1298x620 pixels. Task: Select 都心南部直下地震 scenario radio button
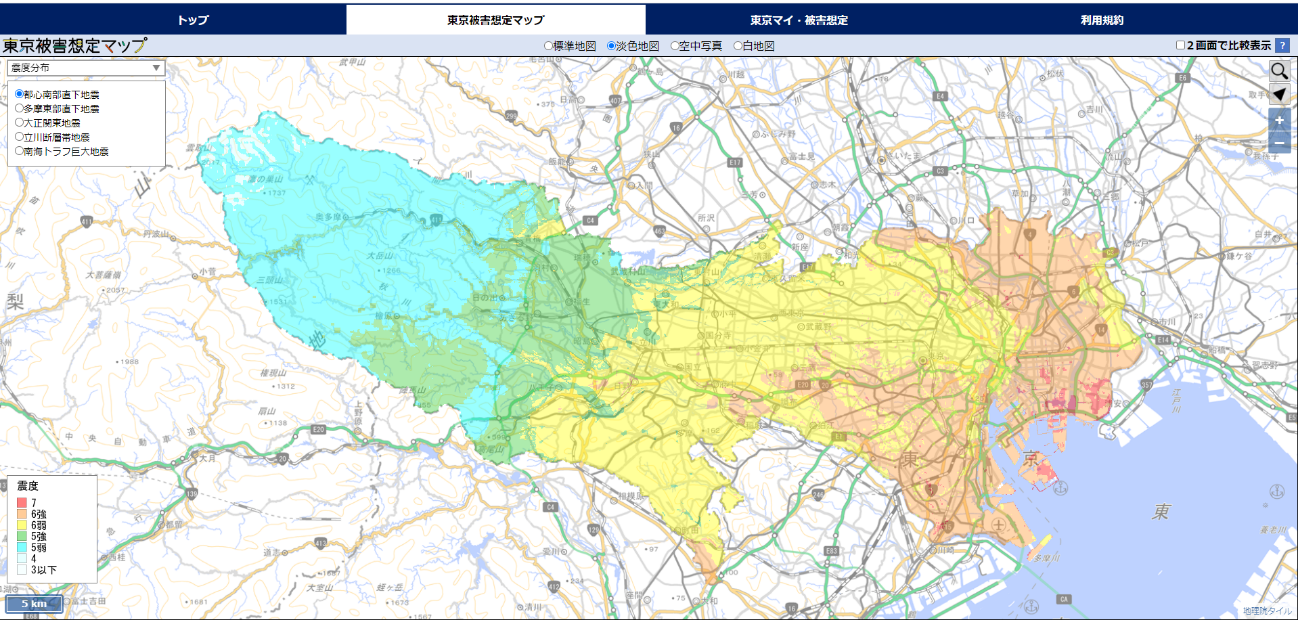[20, 95]
